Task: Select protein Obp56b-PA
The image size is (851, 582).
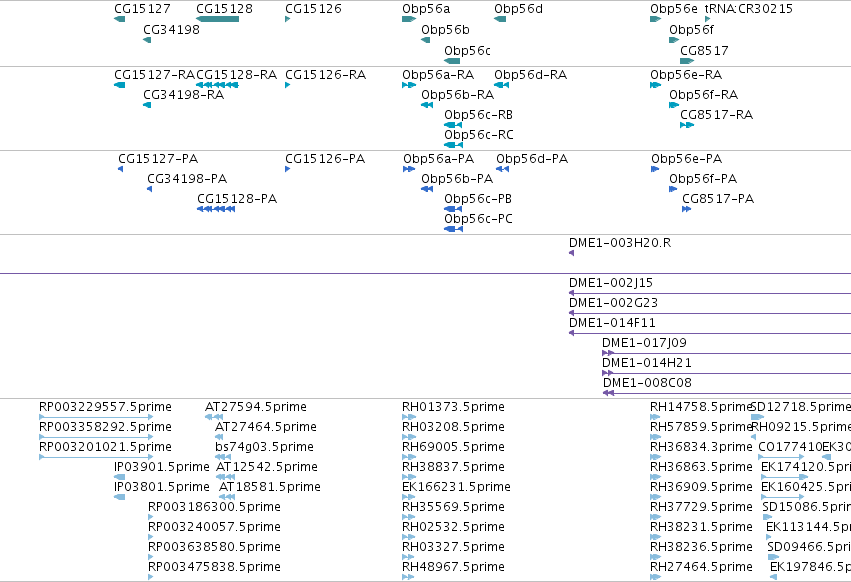Action: (x=457, y=179)
